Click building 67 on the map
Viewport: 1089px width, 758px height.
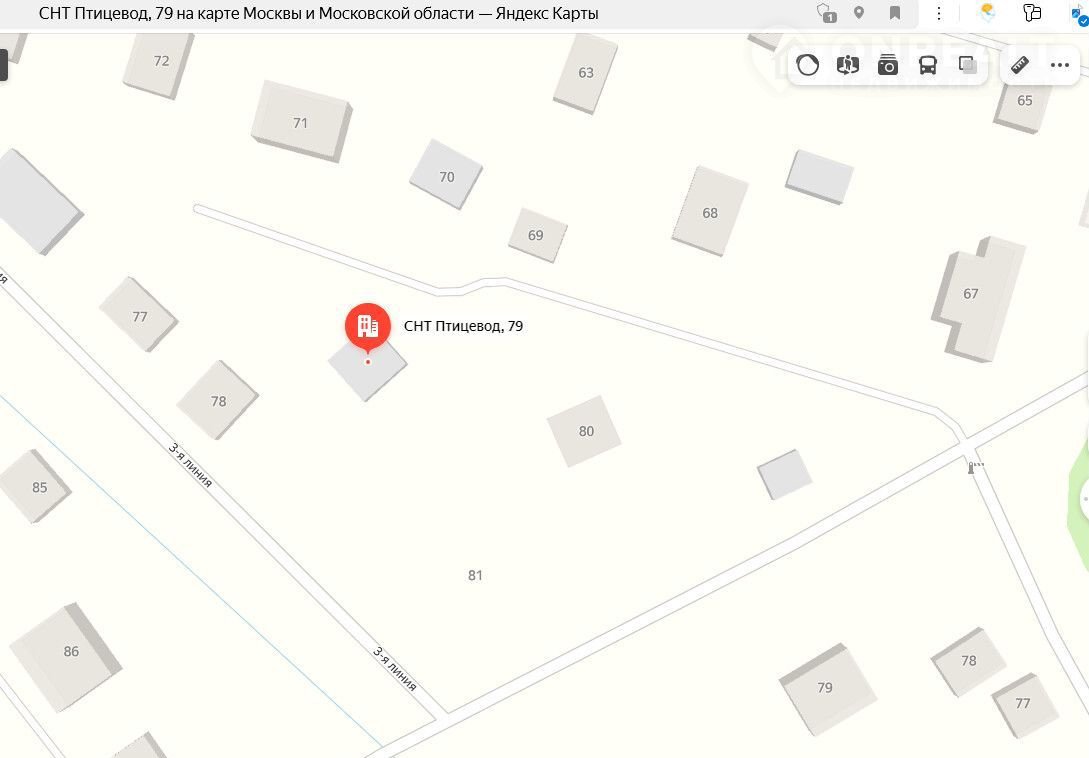pos(977,299)
